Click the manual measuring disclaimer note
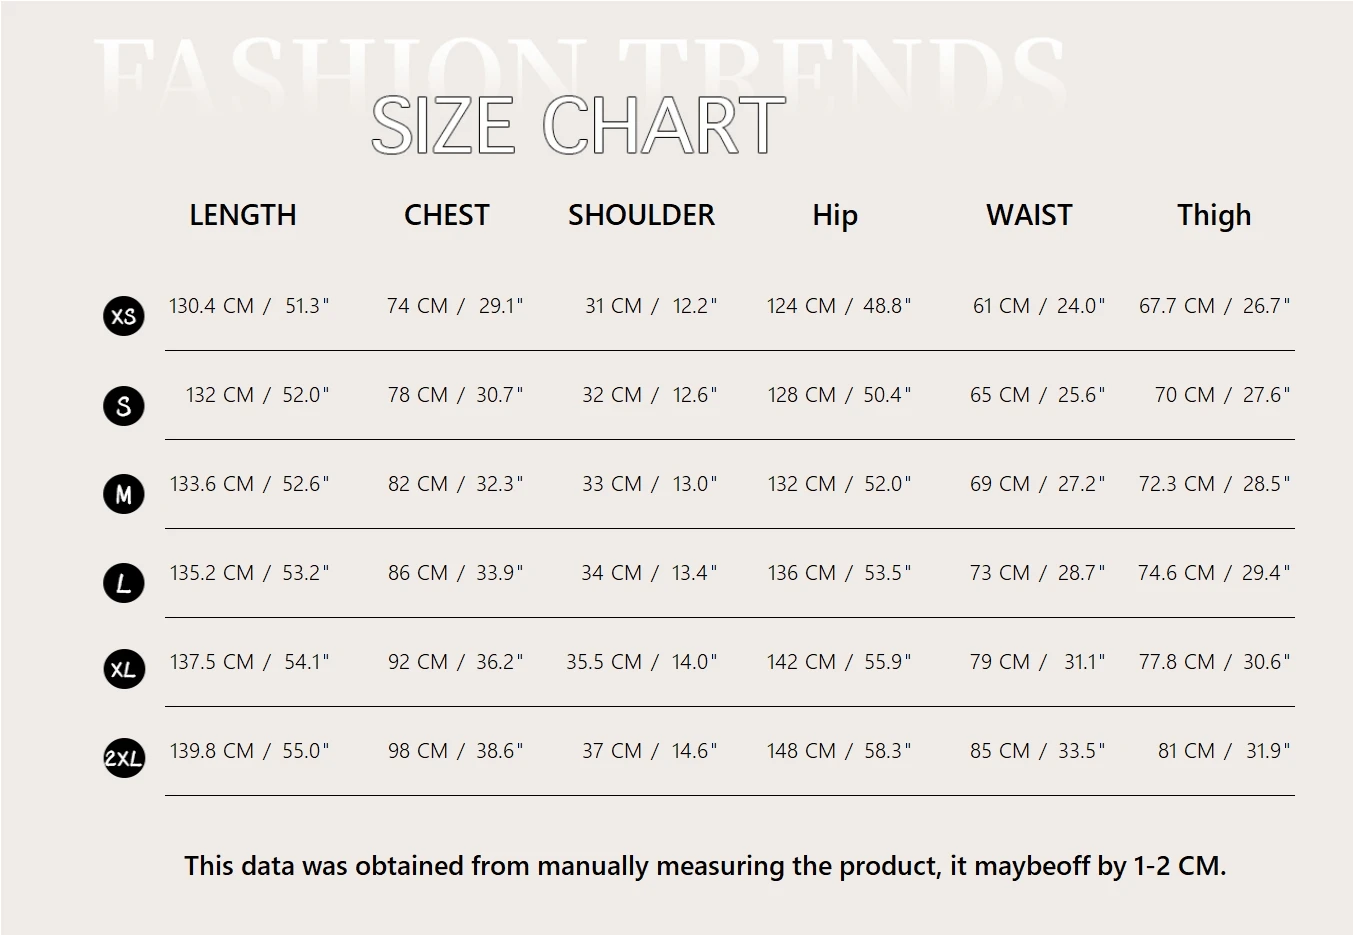 tap(705, 866)
